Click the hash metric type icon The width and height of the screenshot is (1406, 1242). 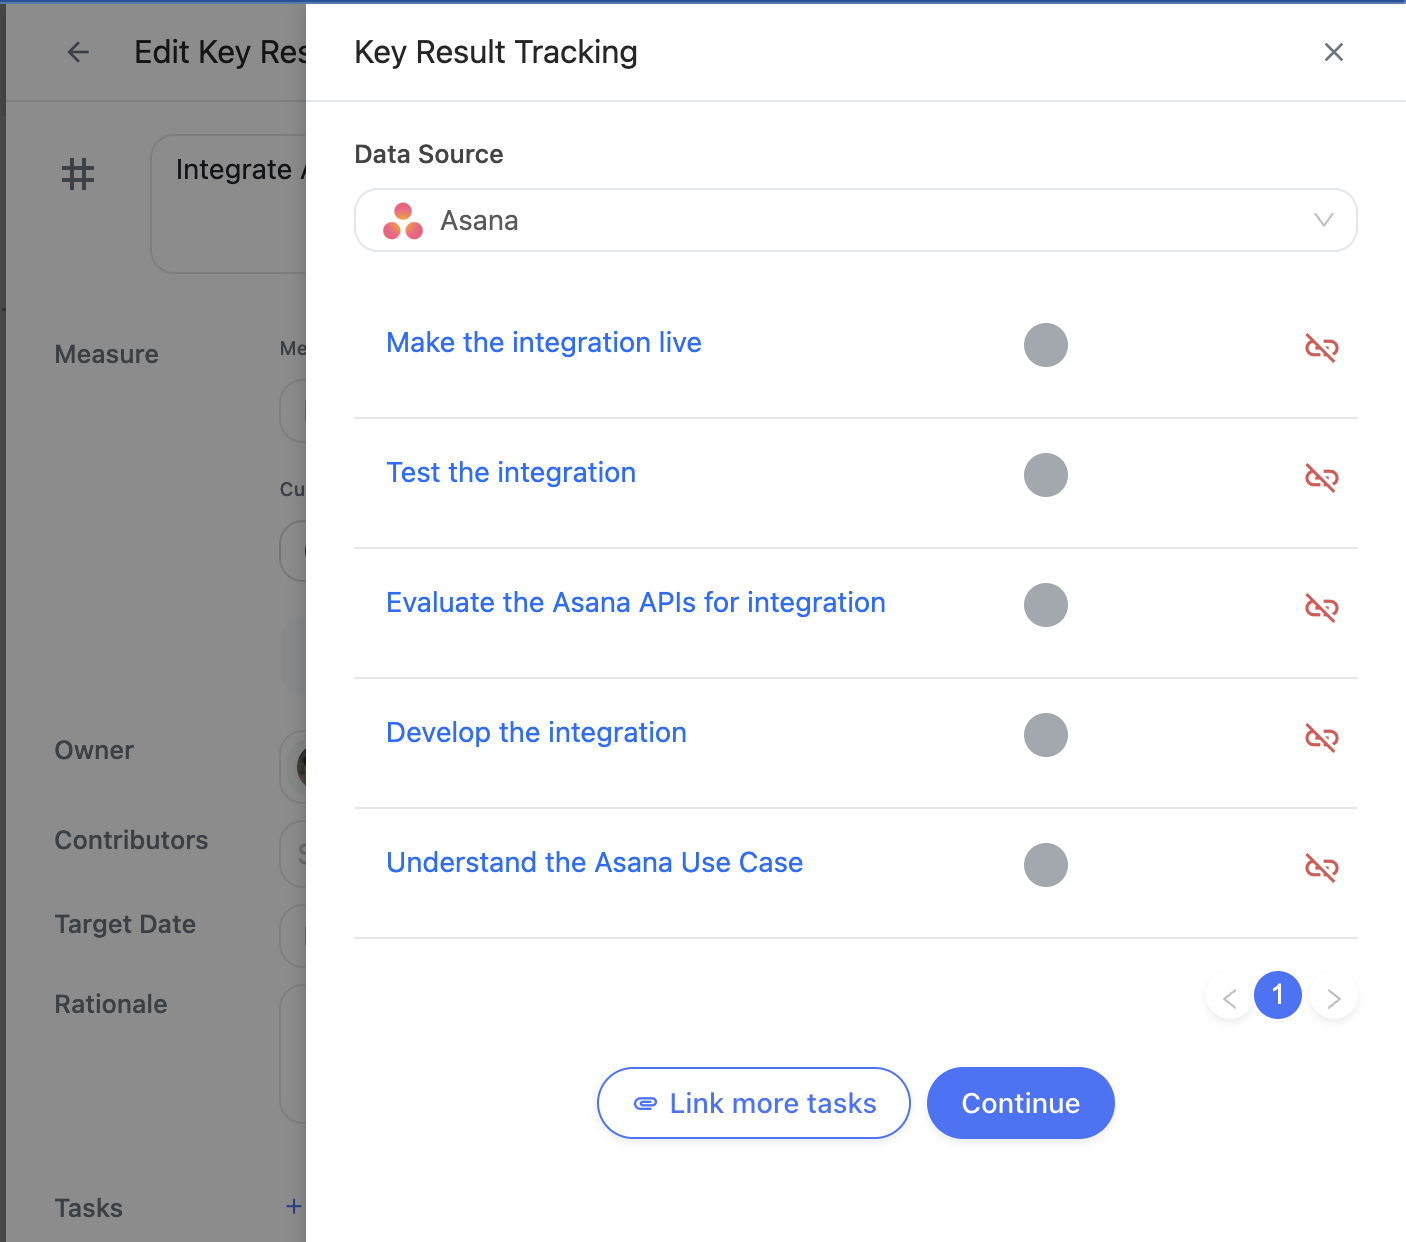78,174
